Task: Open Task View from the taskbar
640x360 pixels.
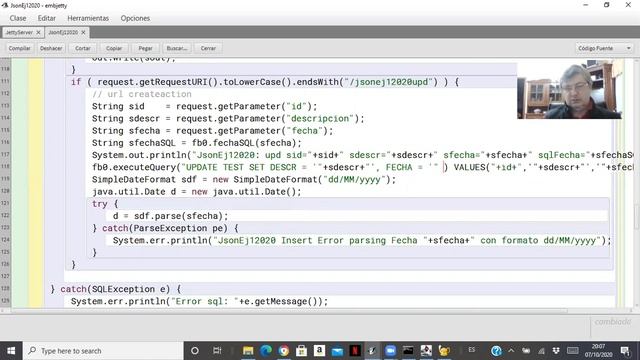Action: click(x=217, y=351)
